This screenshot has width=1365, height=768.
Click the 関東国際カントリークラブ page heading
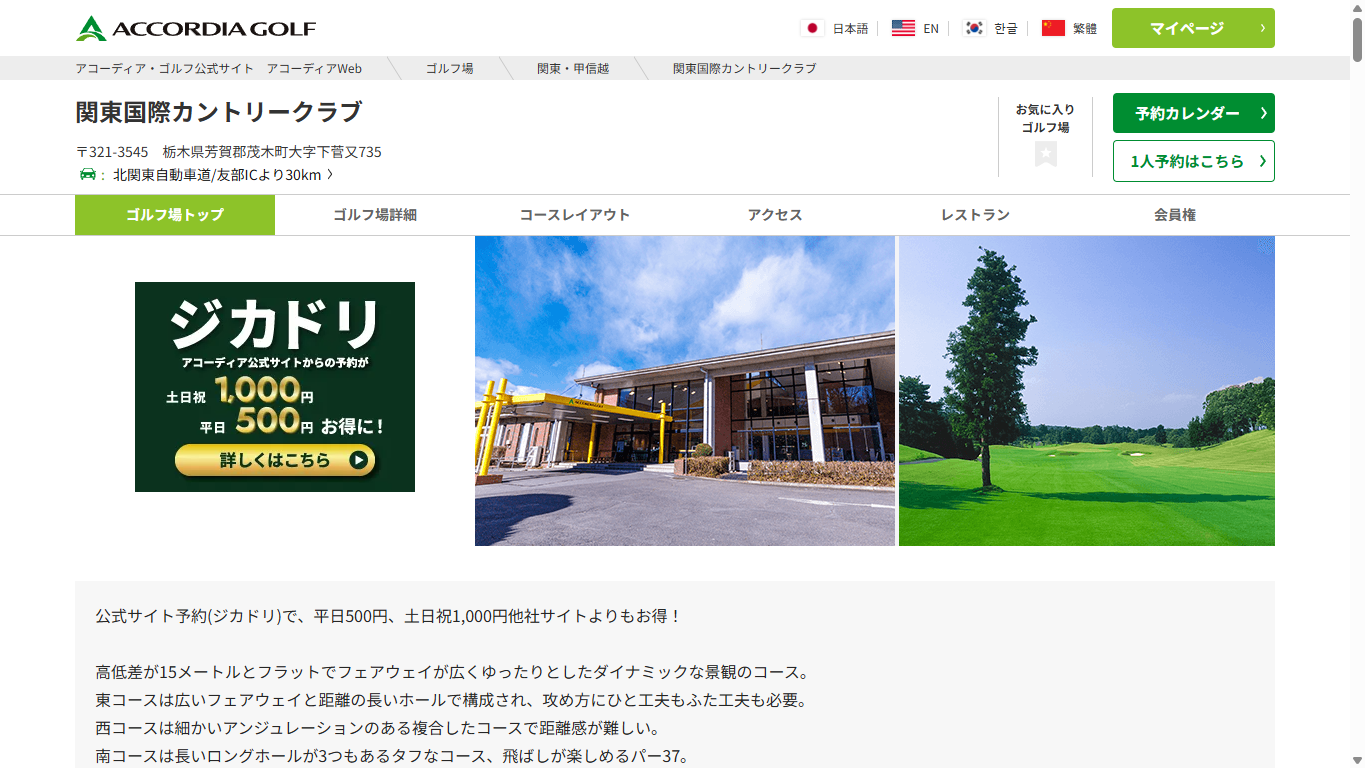click(219, 112)
